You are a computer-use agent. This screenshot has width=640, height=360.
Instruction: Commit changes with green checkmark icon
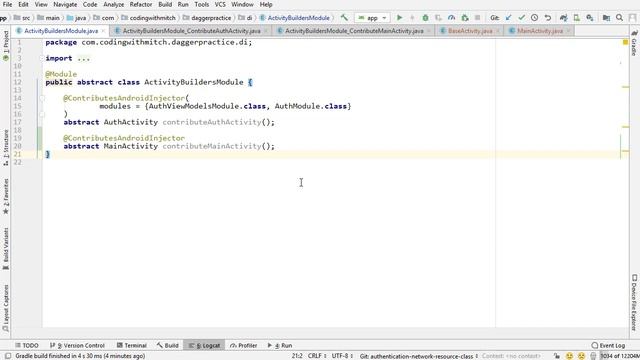(x=521, y=18)
